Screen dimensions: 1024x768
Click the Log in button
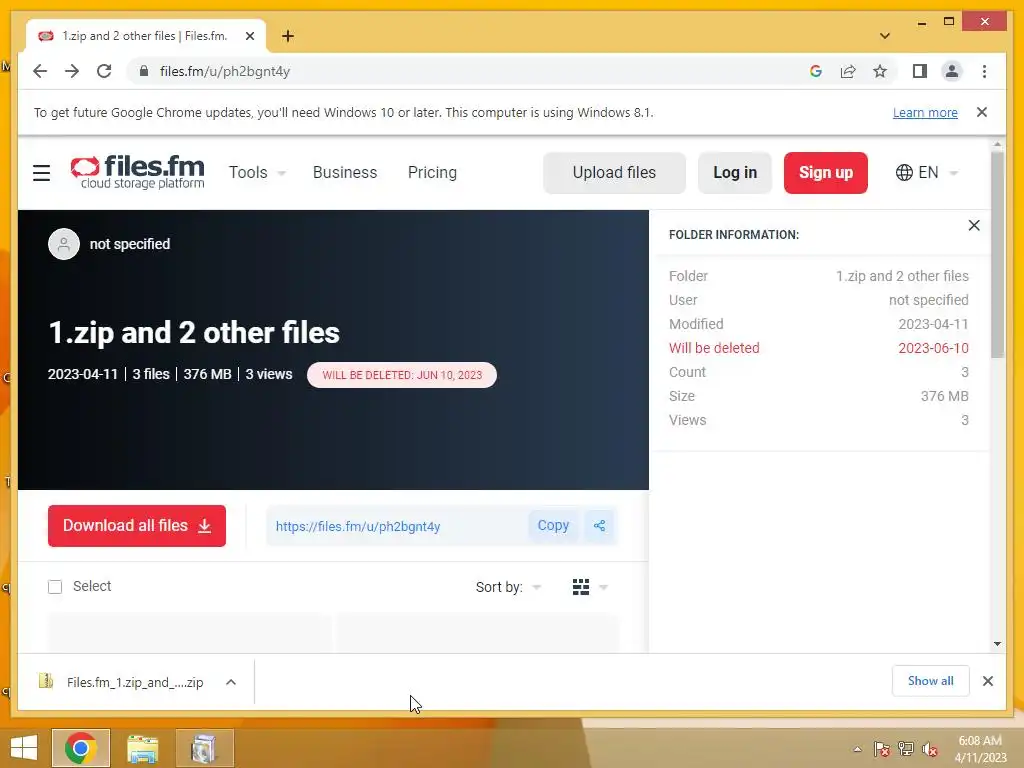735,173
